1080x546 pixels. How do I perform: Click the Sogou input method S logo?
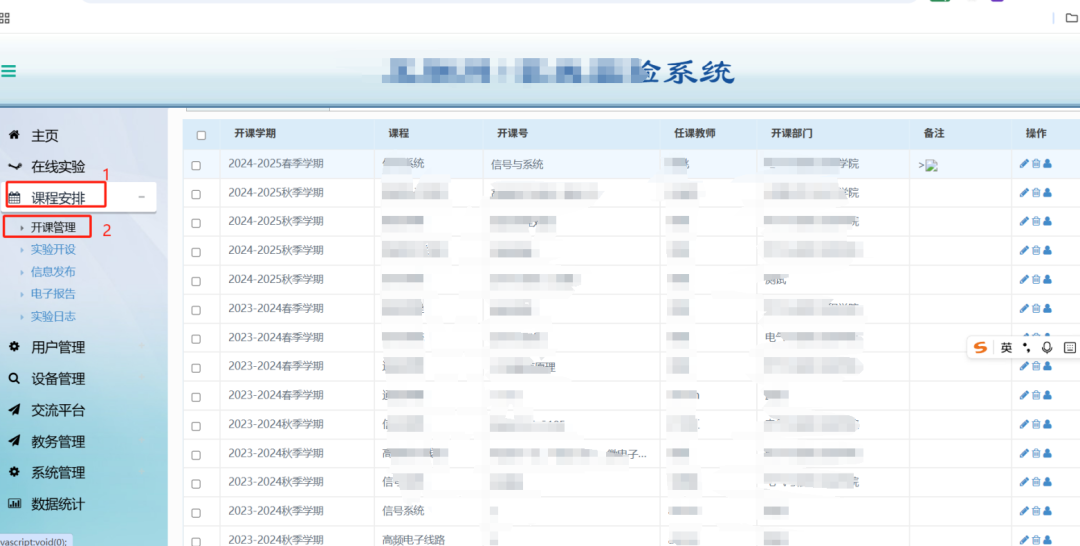(x=980, y=348)
